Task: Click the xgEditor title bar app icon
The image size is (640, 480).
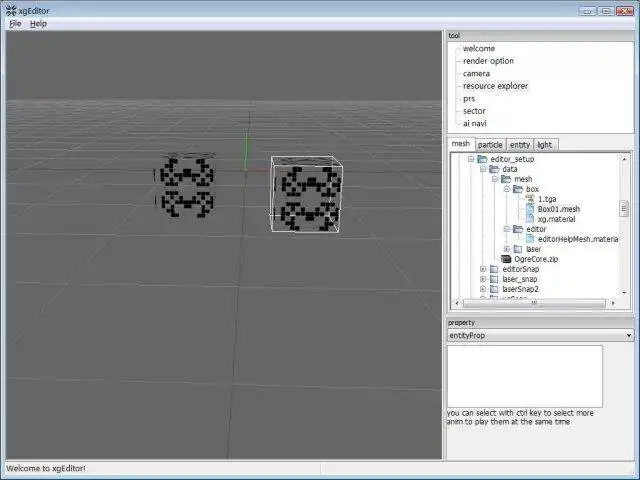Action: click(11, 11)
